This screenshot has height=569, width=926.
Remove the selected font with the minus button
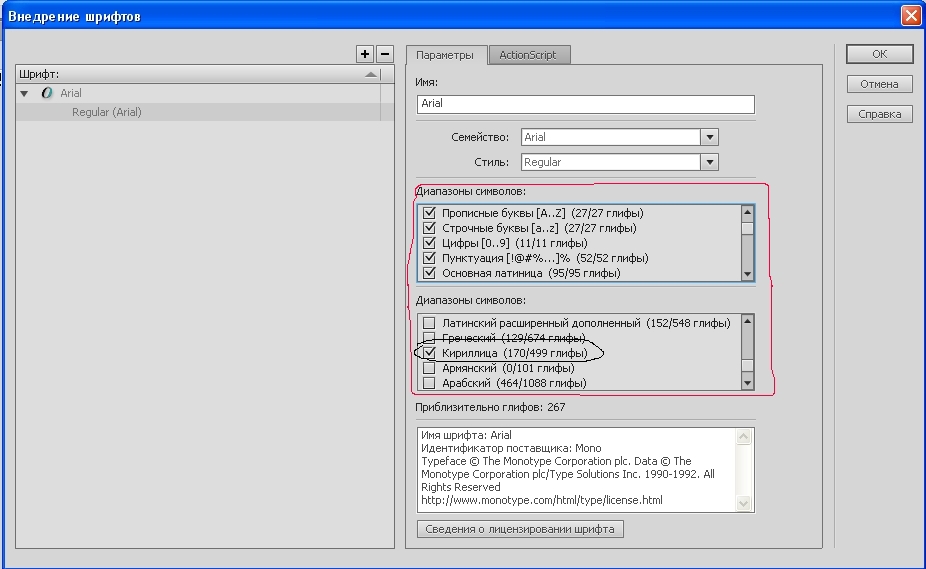click(384, 54)
